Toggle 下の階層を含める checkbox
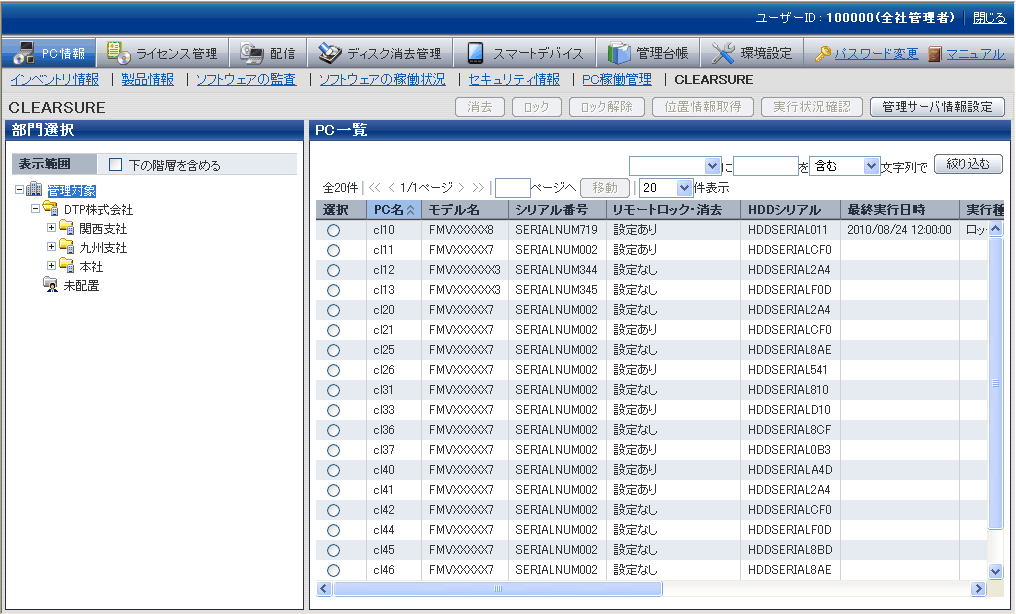Viewport: 1016px width, 614px height. [115, 165]
